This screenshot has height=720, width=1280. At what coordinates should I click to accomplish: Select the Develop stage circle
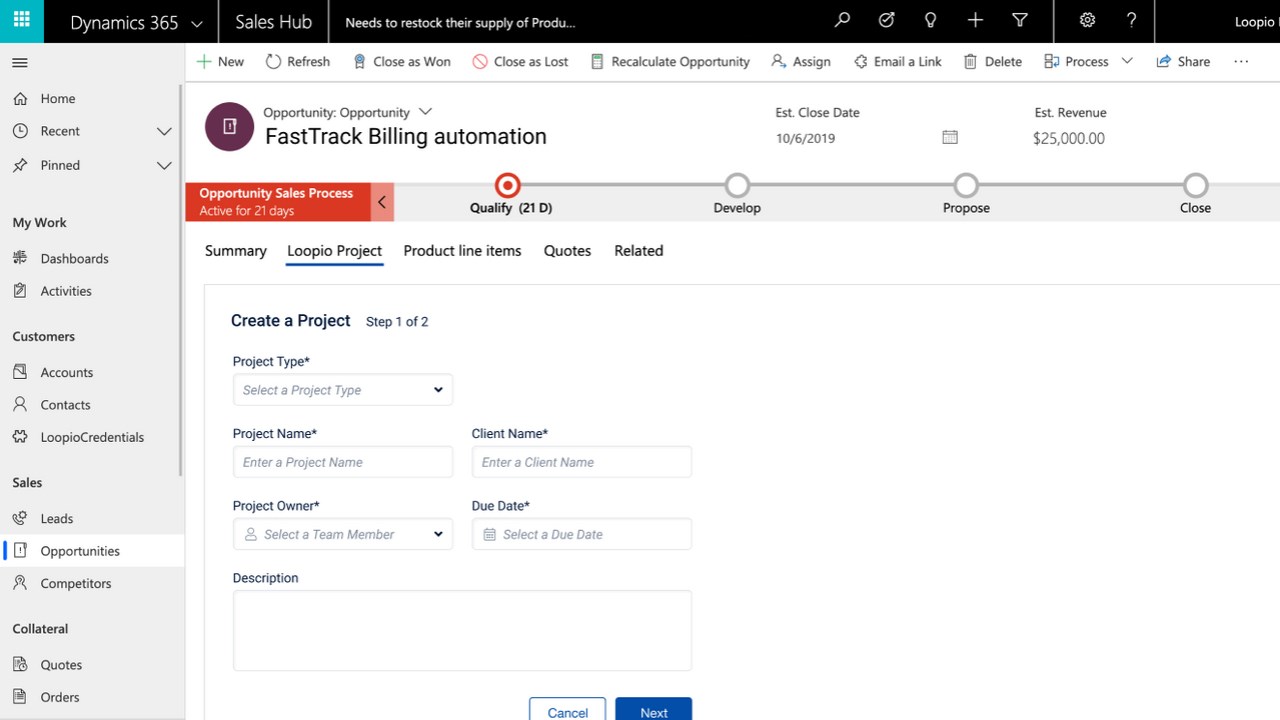coord(737,185)
